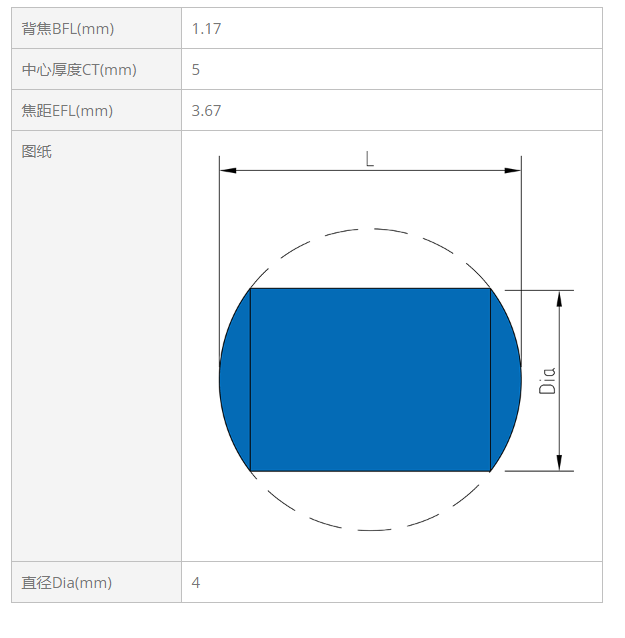The height and width of the screenshot is (638, 625).
Task: Click the 背焦BFL(mm) label cell
Action: pyautogui.click(x=96, y=28)
